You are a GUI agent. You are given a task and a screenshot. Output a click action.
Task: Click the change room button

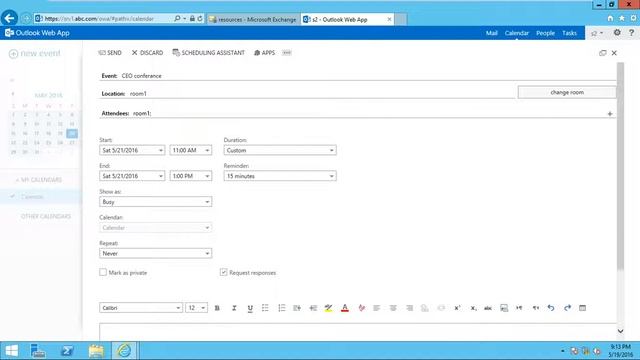[x=567, y=92]
